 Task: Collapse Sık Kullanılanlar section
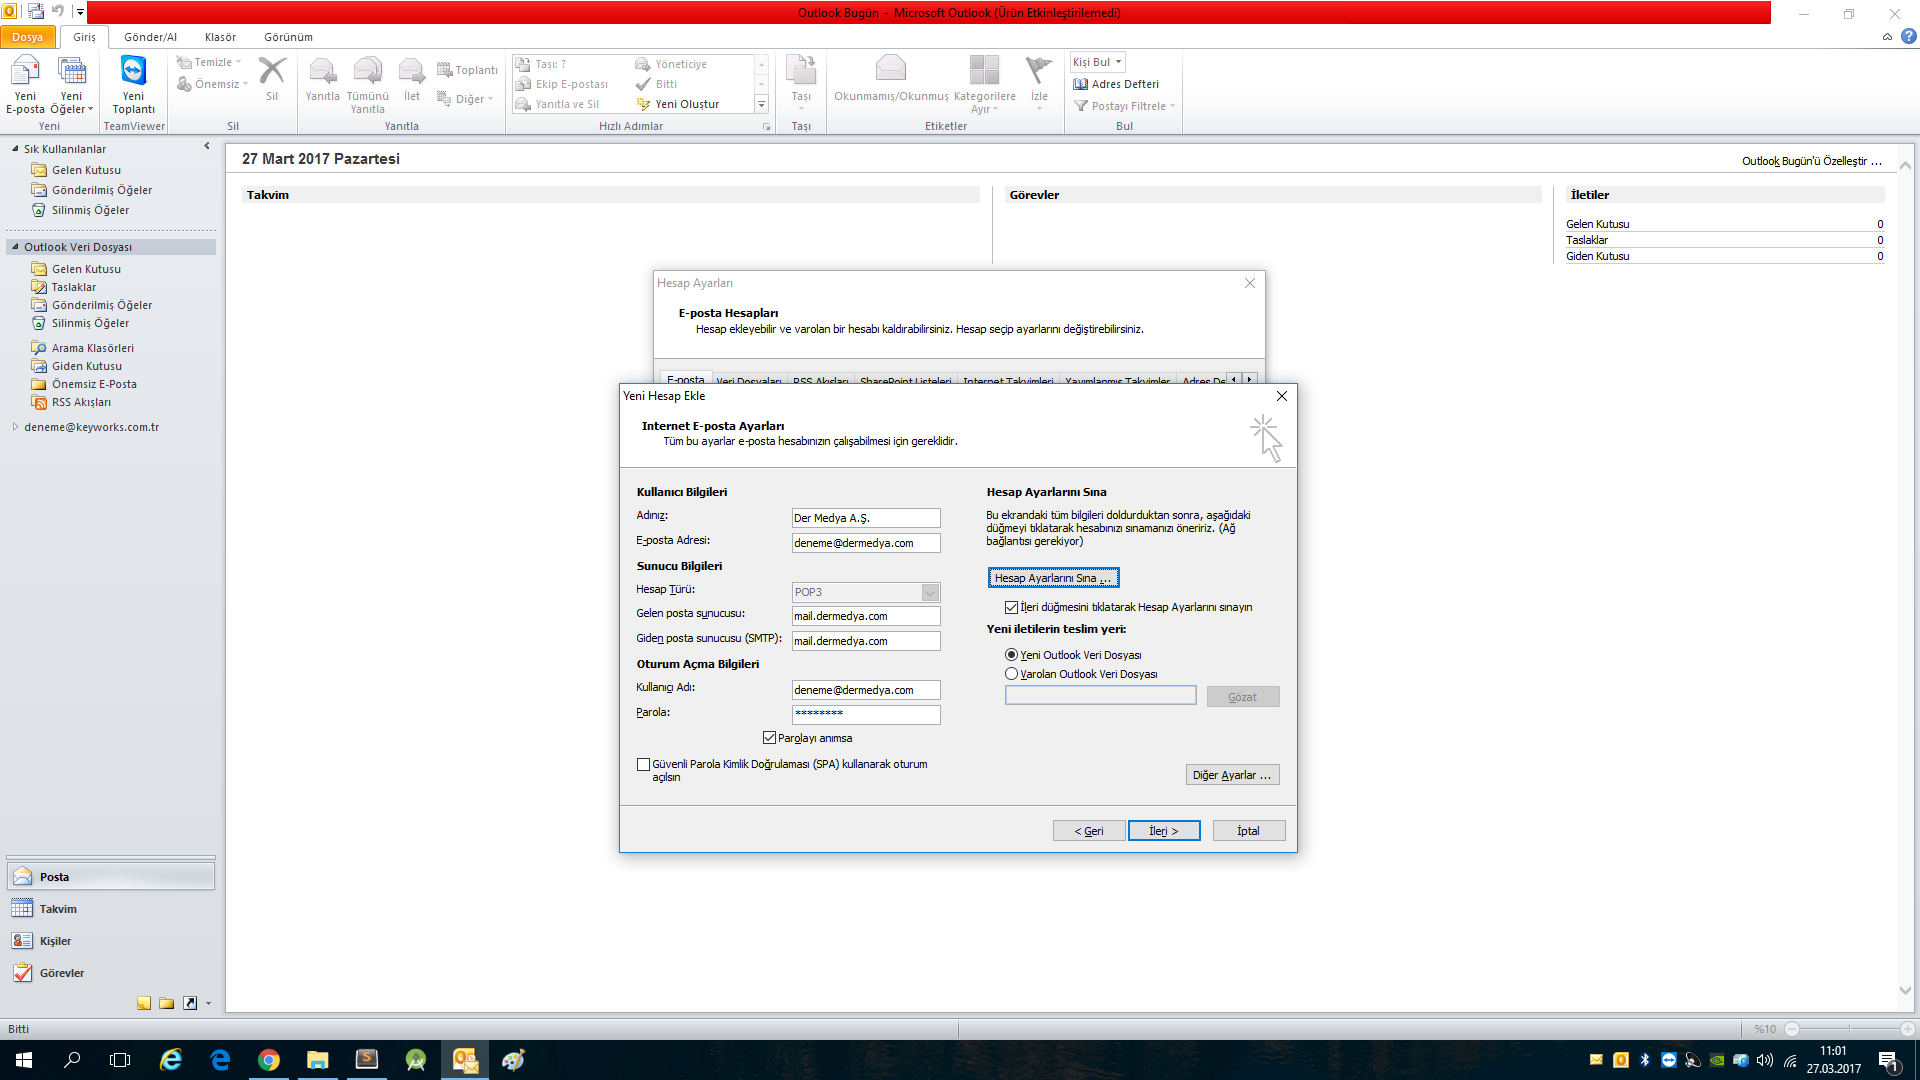tap(15, 148)
